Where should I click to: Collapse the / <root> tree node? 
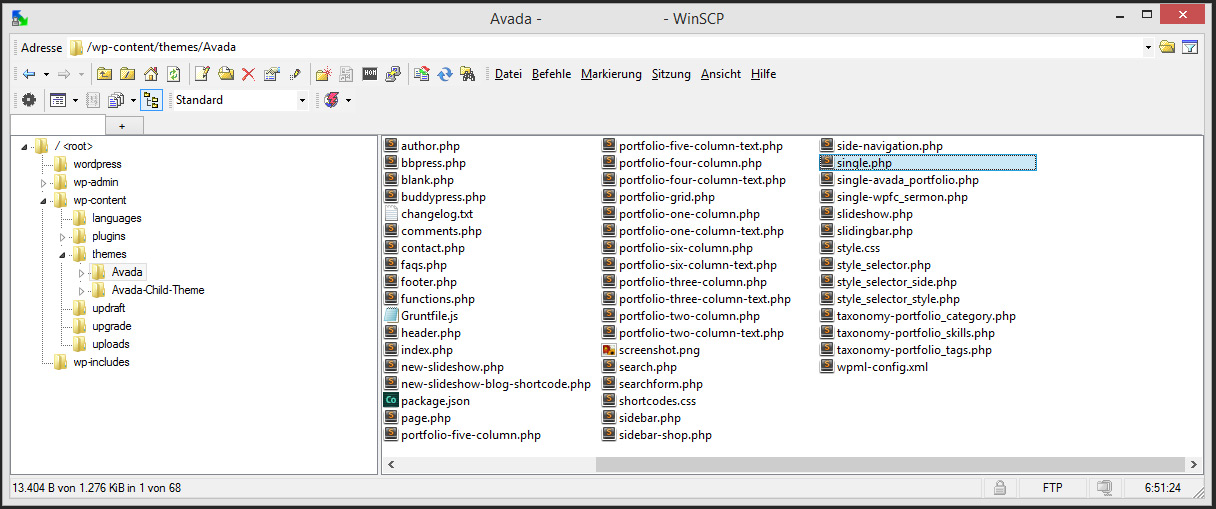pos(23,146)
